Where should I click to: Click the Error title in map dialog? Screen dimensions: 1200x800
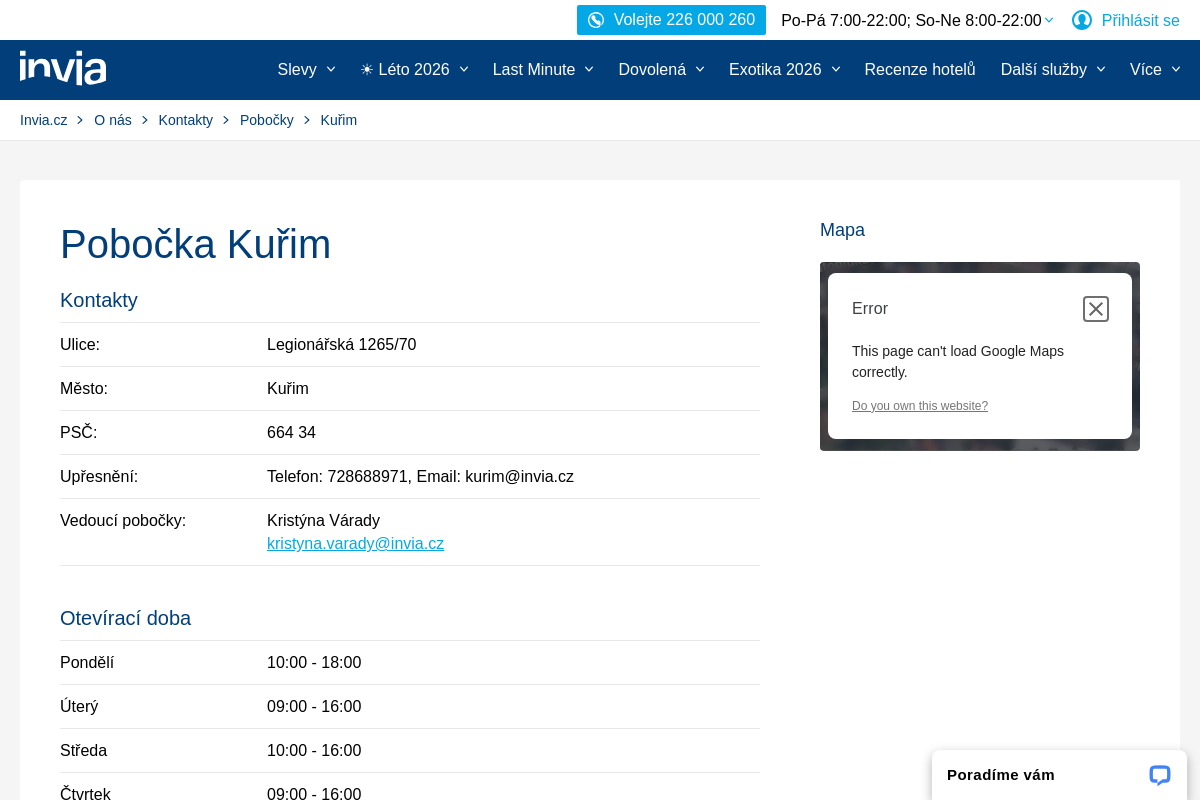click(870, 309)
